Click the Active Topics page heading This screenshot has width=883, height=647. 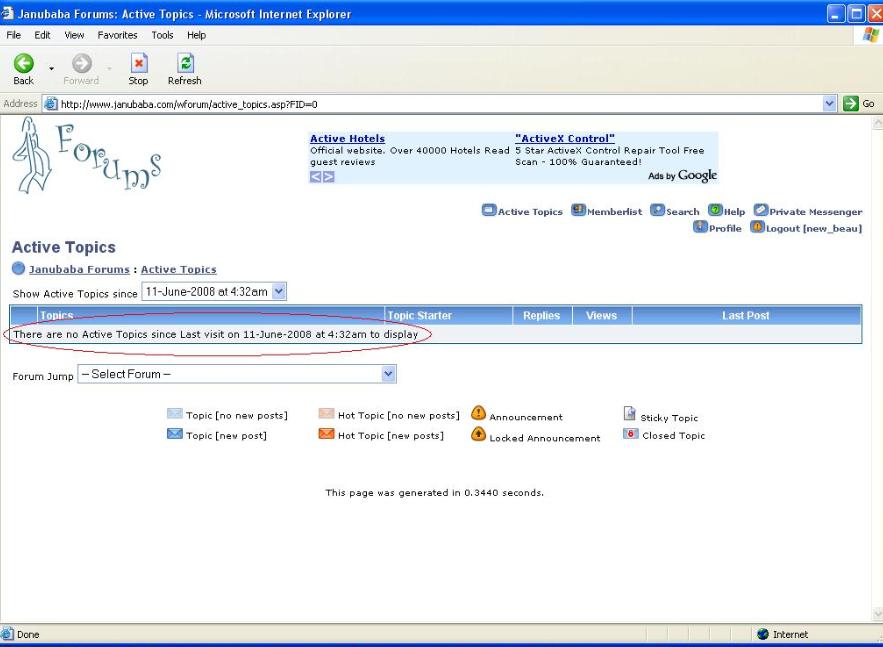[64, 247]
